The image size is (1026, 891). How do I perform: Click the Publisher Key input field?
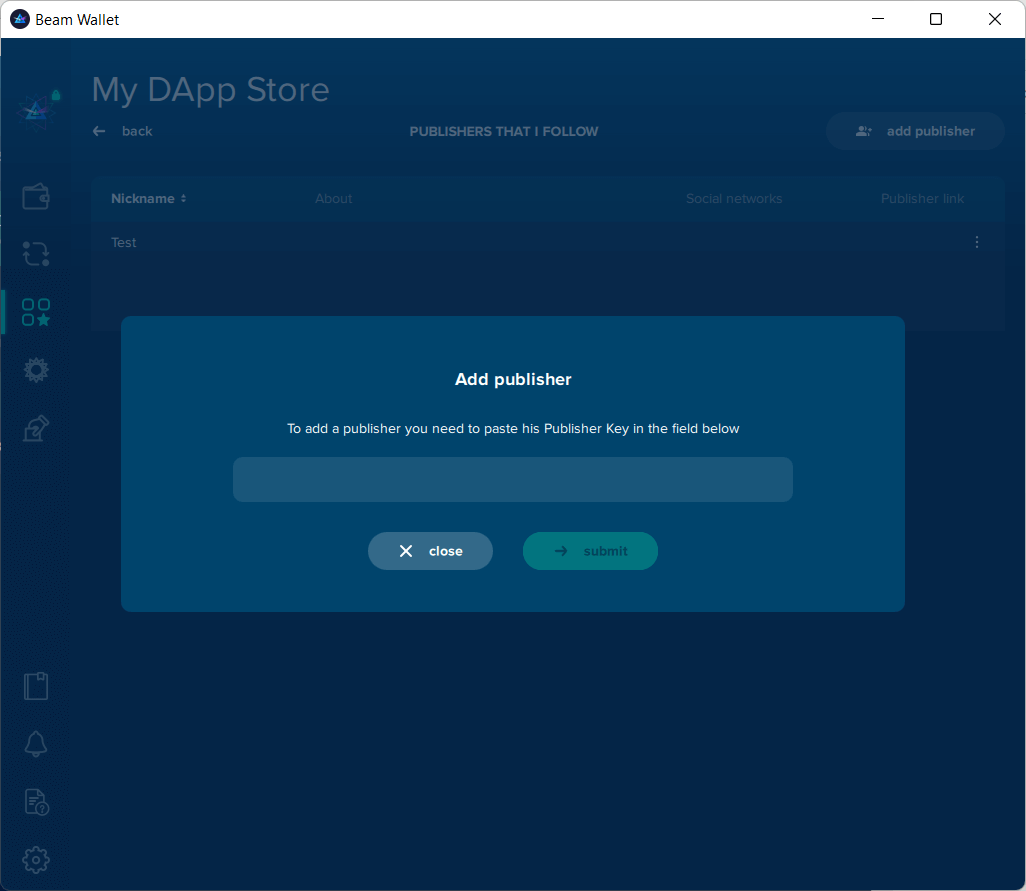tap(512, 480)
